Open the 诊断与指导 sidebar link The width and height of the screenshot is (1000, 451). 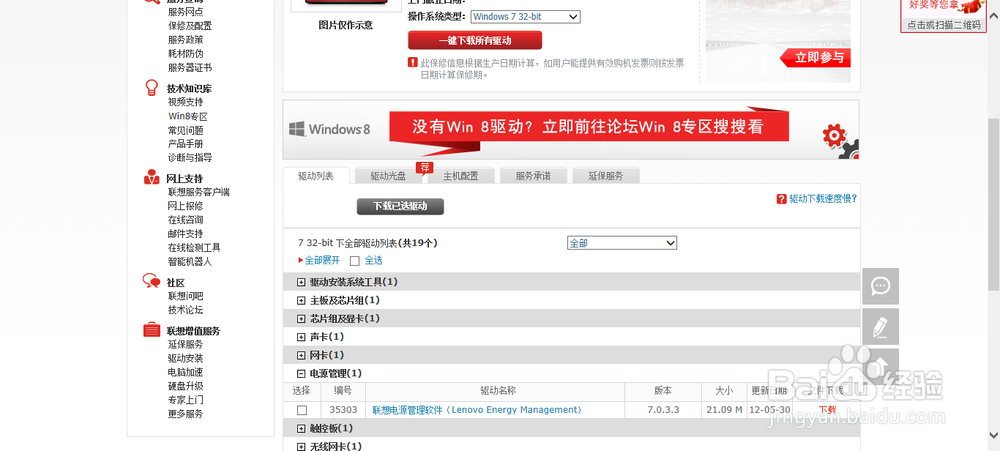click(190, 158)
